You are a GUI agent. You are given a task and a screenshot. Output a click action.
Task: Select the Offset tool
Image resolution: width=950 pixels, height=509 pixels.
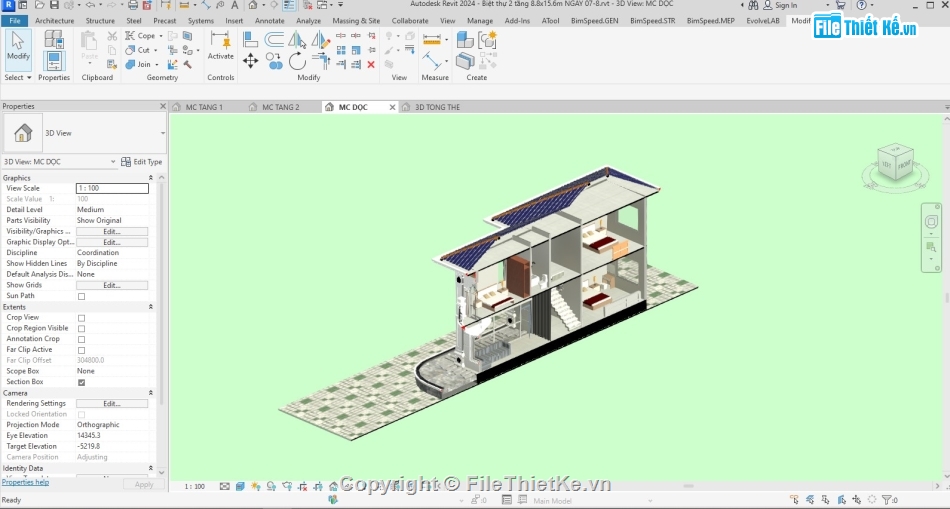(x=274, y=40)
